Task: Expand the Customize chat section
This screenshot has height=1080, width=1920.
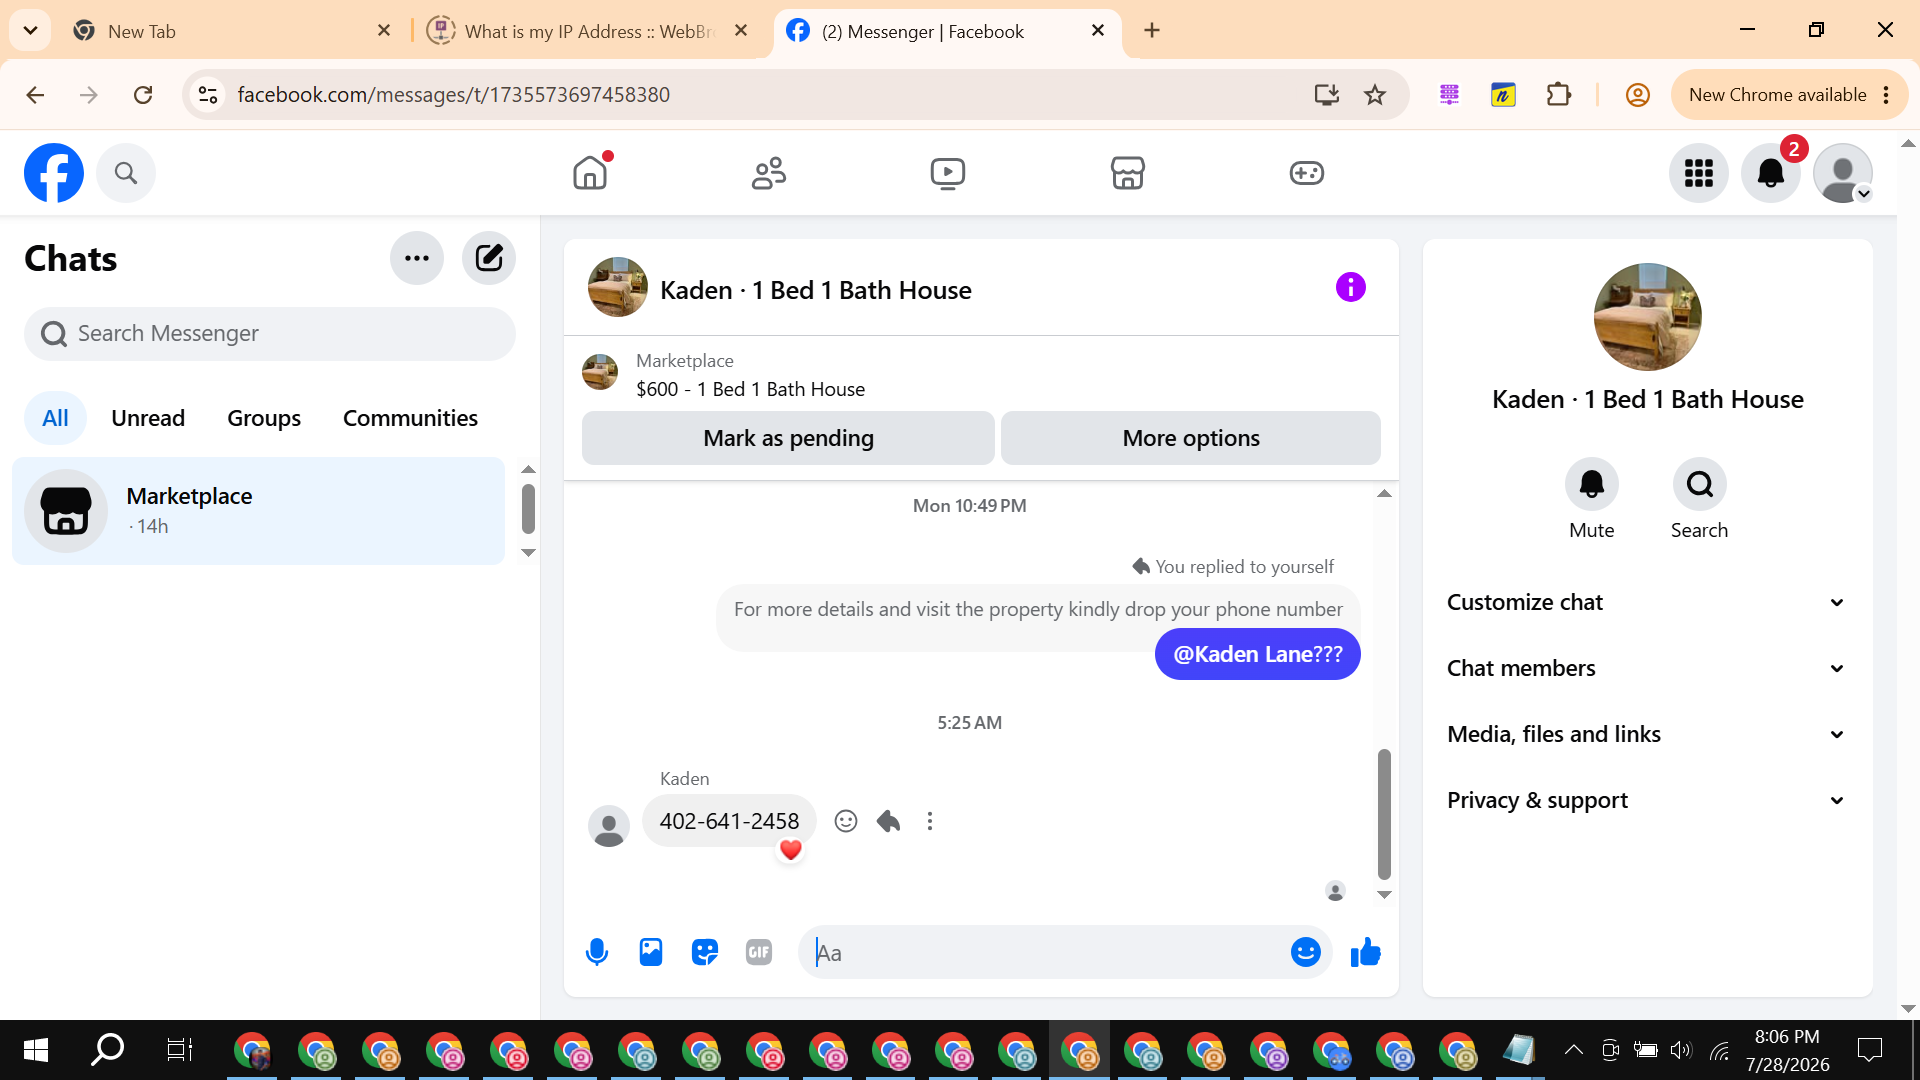Action: [1647, 602]
